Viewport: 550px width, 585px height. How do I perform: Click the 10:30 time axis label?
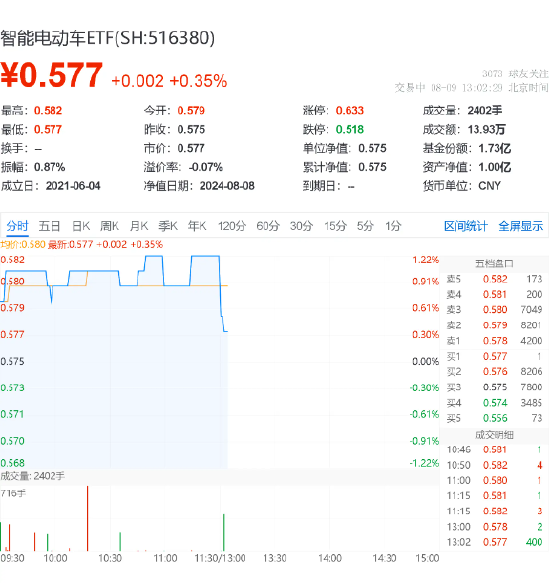click(x=110, y=559)
